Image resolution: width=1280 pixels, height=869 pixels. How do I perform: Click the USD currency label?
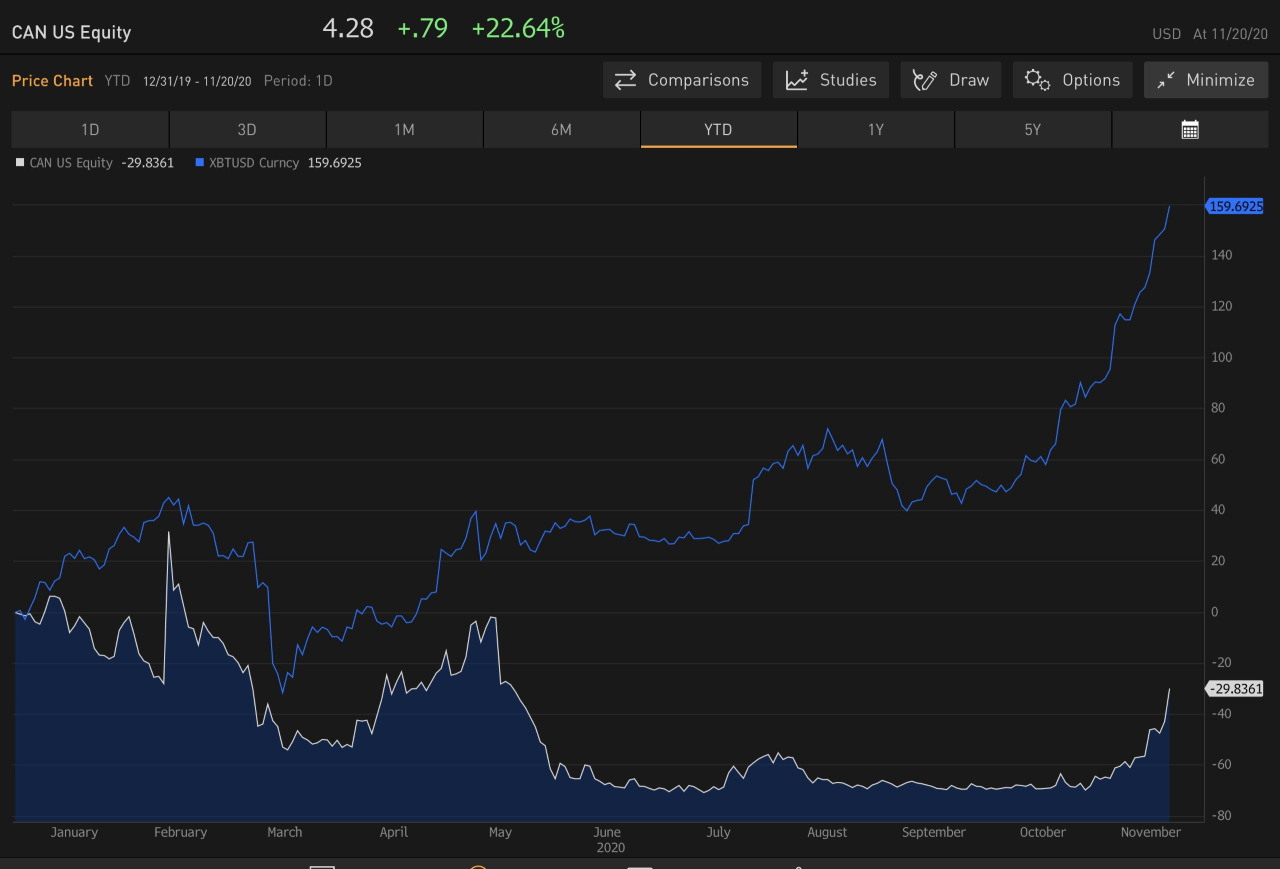pyautogui.click(x=1167, y=34)
